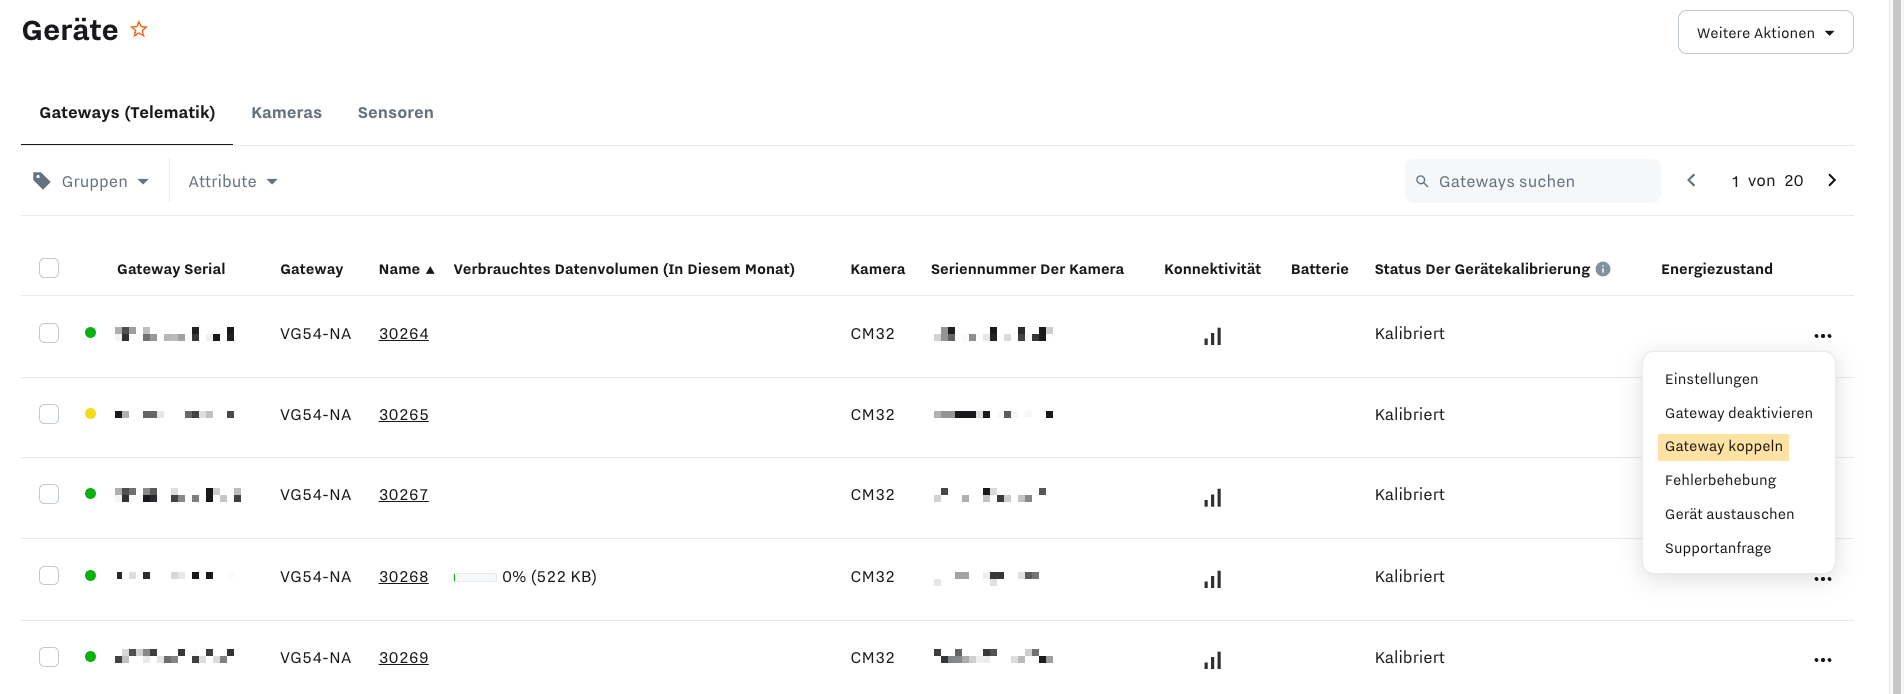Expand the Attribute filter dropdown
The height and width of the screenshot is (694, 1904).
click(x=233, y=181)
